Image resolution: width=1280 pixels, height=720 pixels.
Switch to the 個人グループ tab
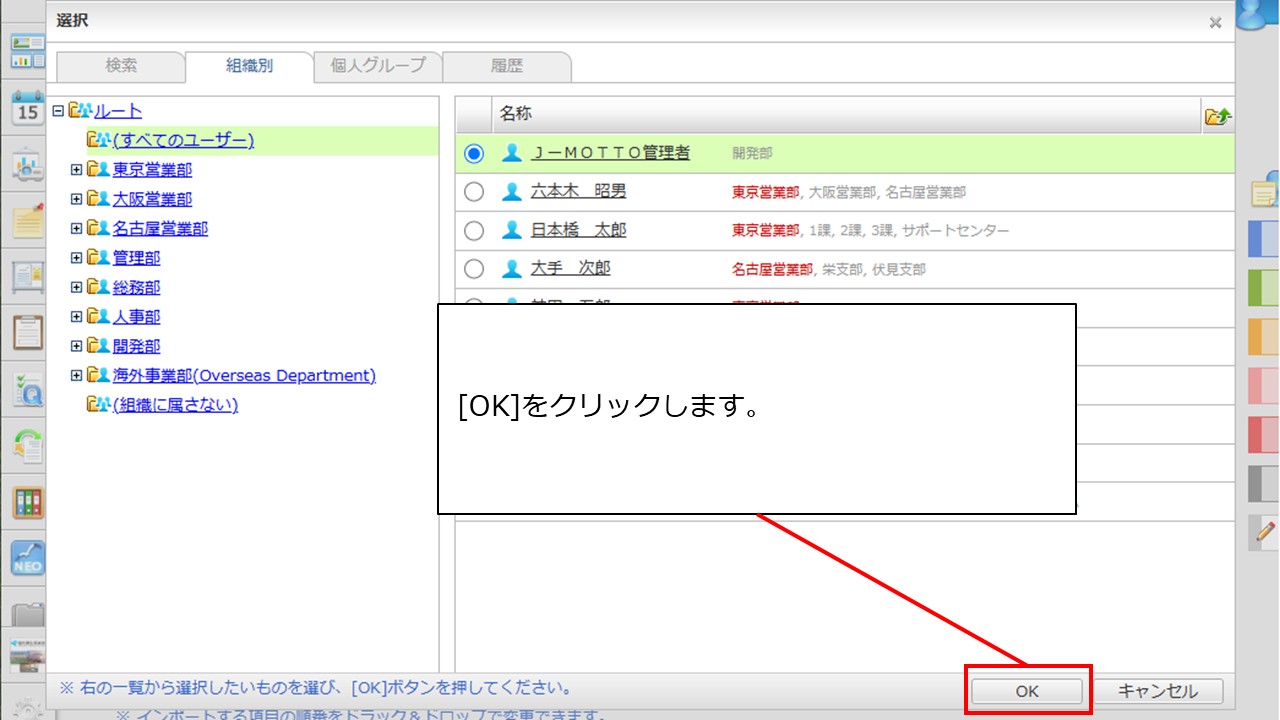(378, 66)
